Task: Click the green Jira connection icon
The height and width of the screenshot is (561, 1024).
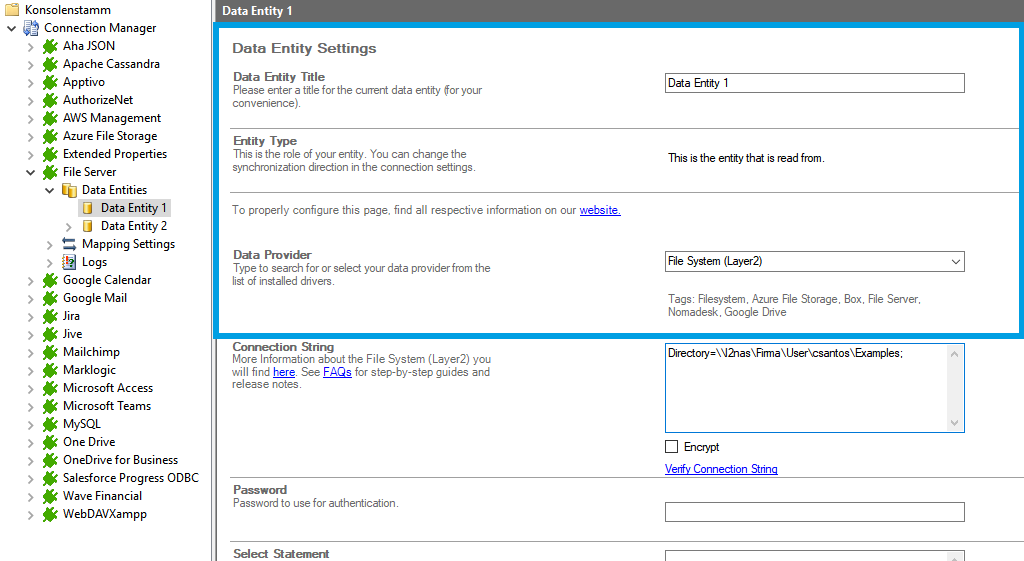Action: (50, 316)
